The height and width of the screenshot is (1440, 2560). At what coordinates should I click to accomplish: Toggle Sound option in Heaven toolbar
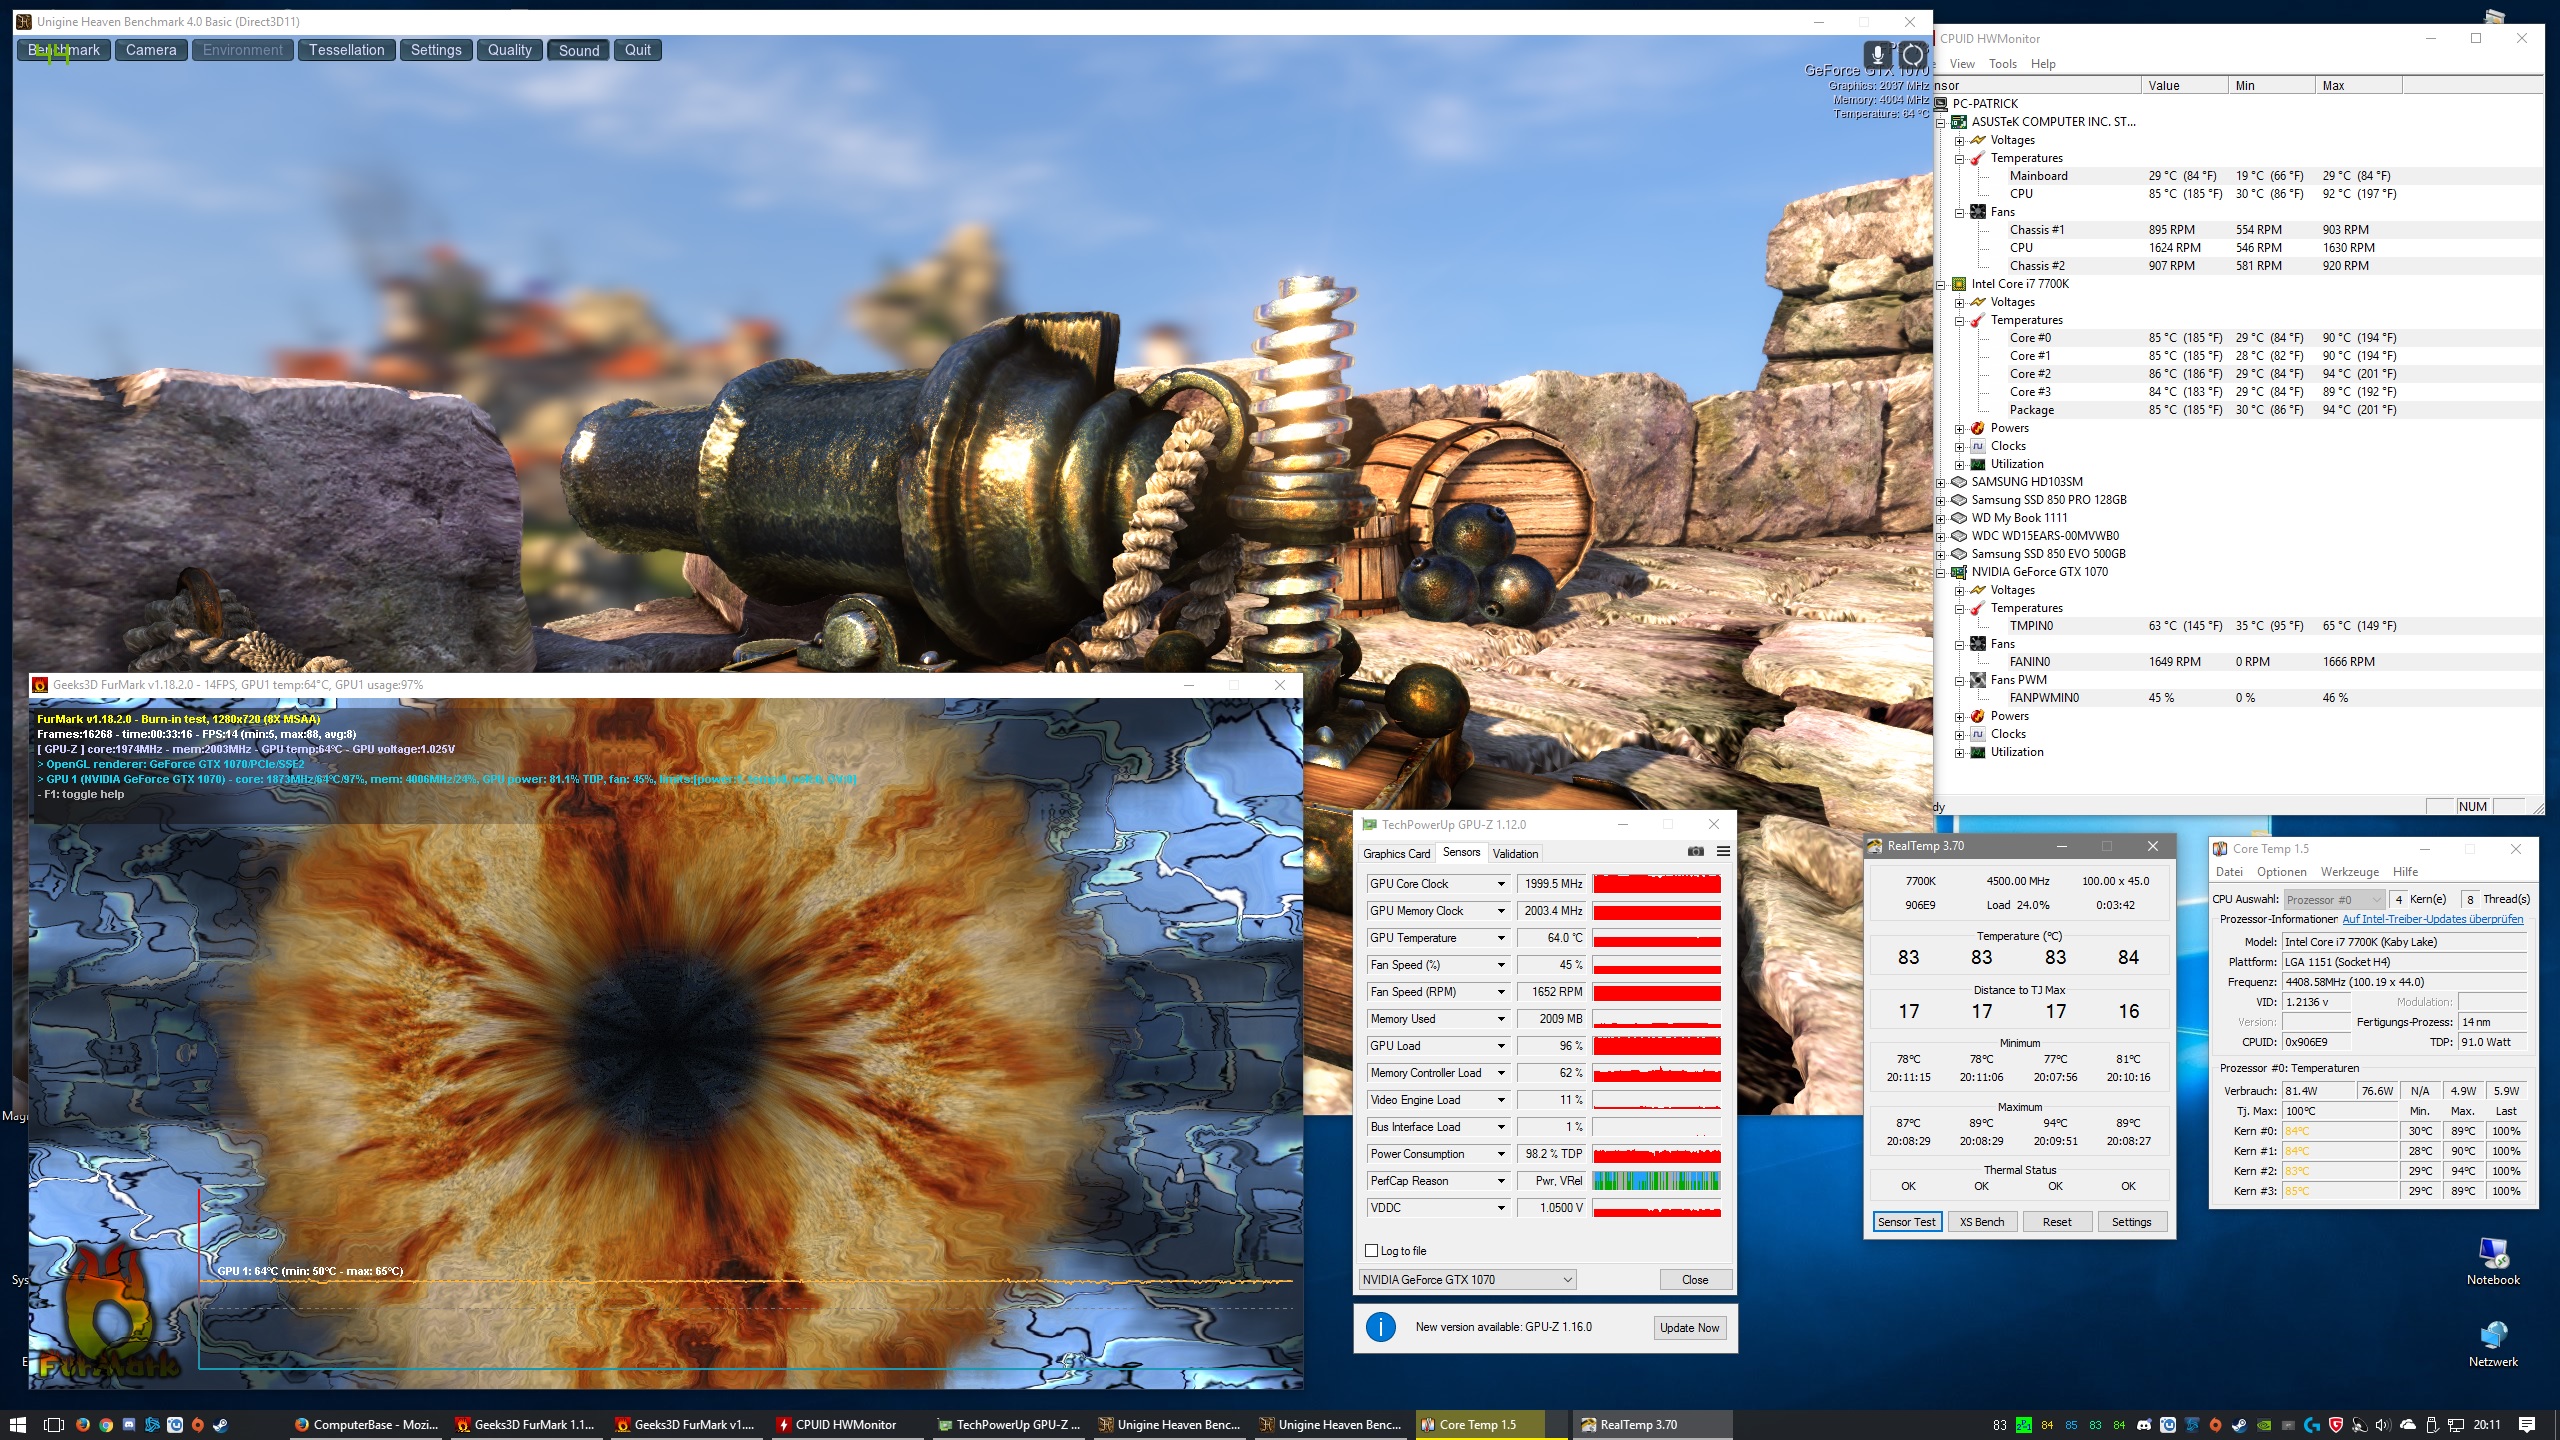578,50
